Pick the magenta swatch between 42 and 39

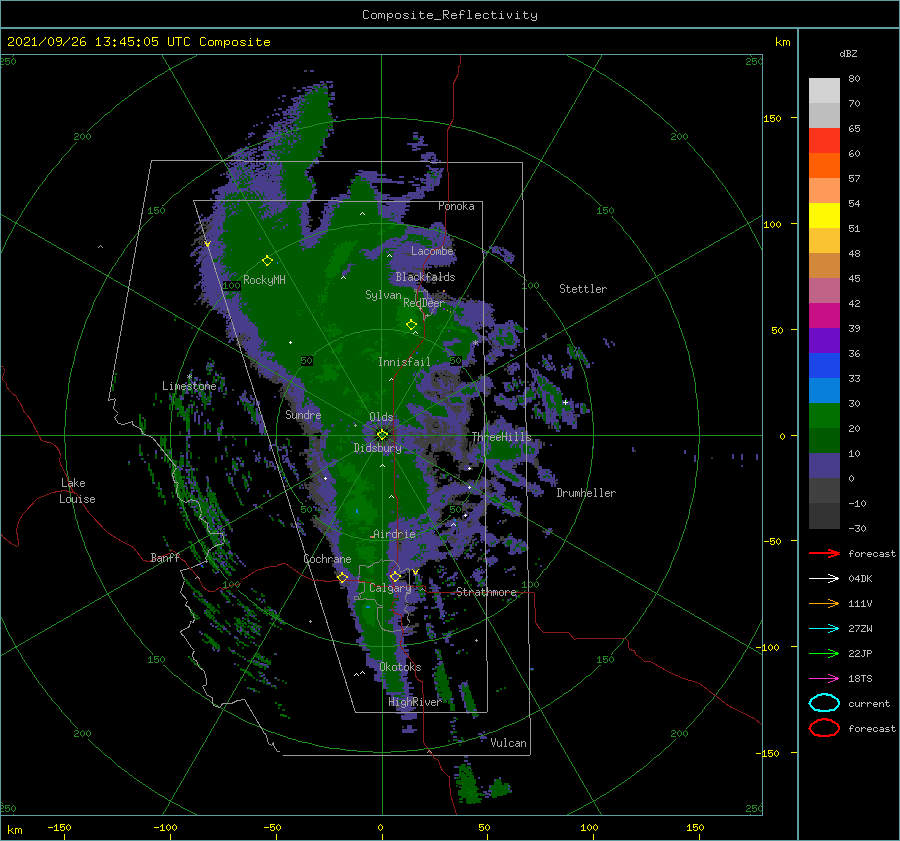point(824,316)
